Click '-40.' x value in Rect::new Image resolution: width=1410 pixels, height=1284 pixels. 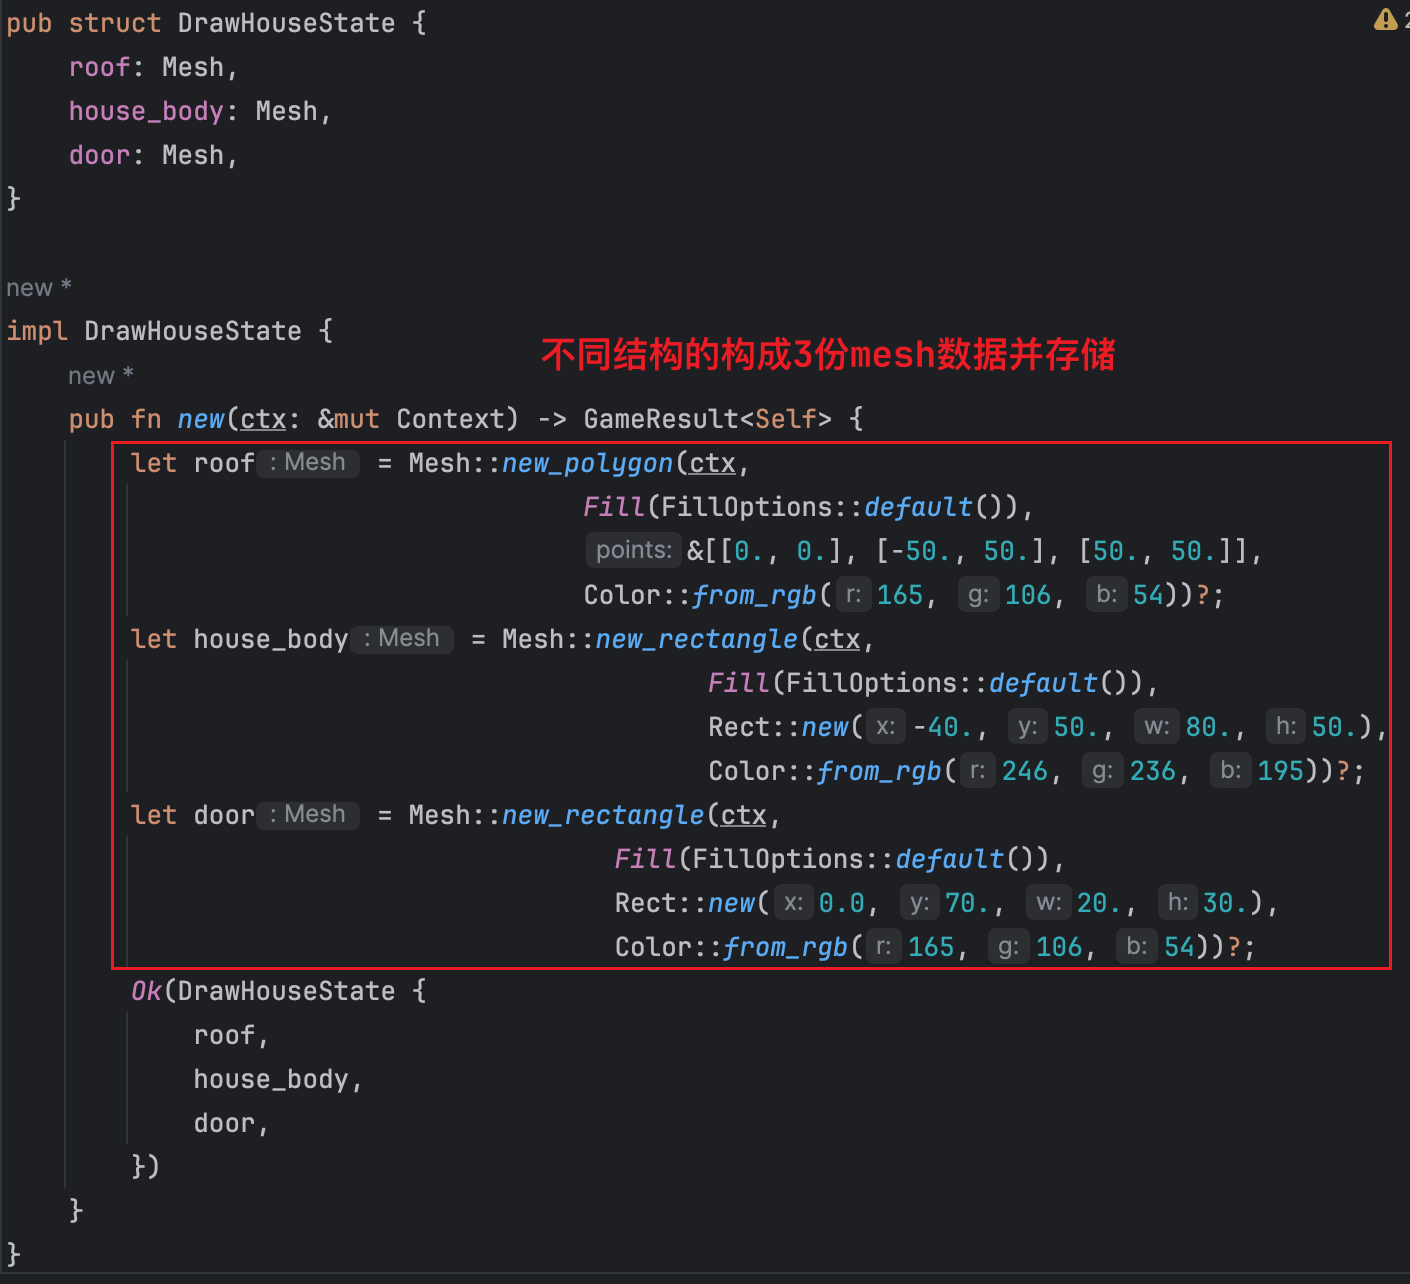943,727
